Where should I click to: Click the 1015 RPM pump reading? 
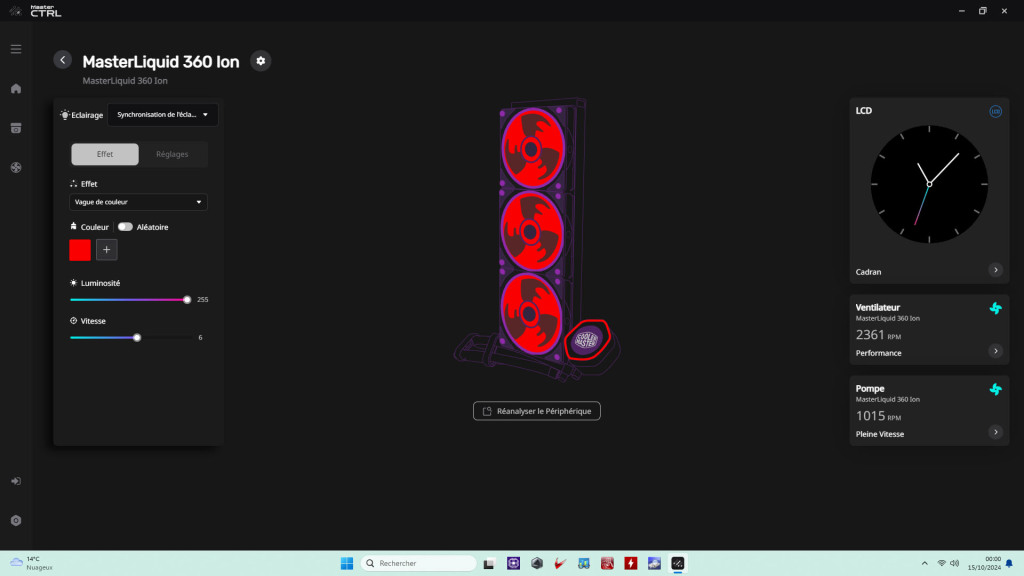(x=878, y=416)
